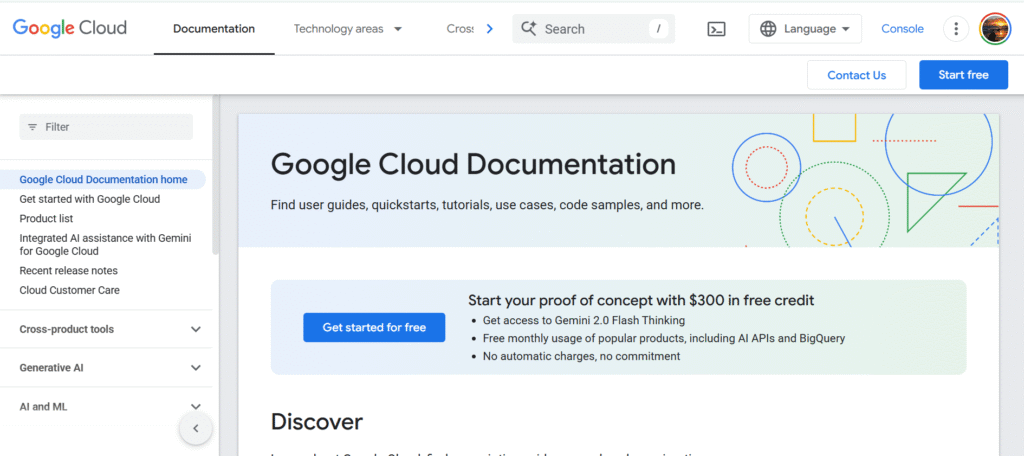The height and width of the screenshot is (456, 1024).
Task: Open the Language dropdown
Action: (x=805, y=29)
